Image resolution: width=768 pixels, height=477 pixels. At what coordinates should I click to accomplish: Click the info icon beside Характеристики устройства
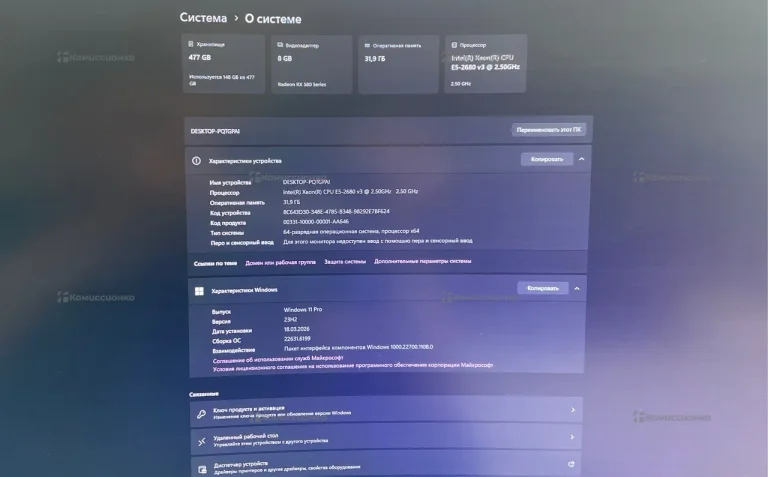[196, 161]
